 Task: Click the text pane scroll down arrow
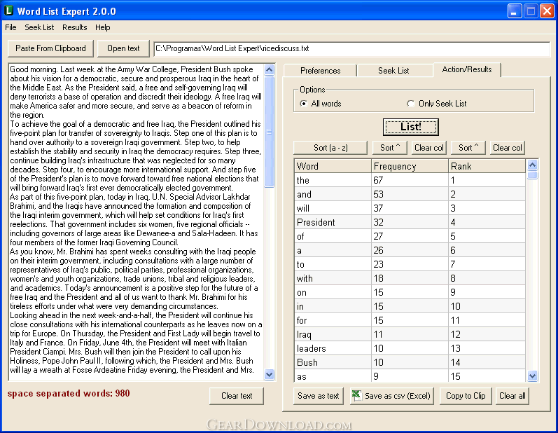pos(269,374)
